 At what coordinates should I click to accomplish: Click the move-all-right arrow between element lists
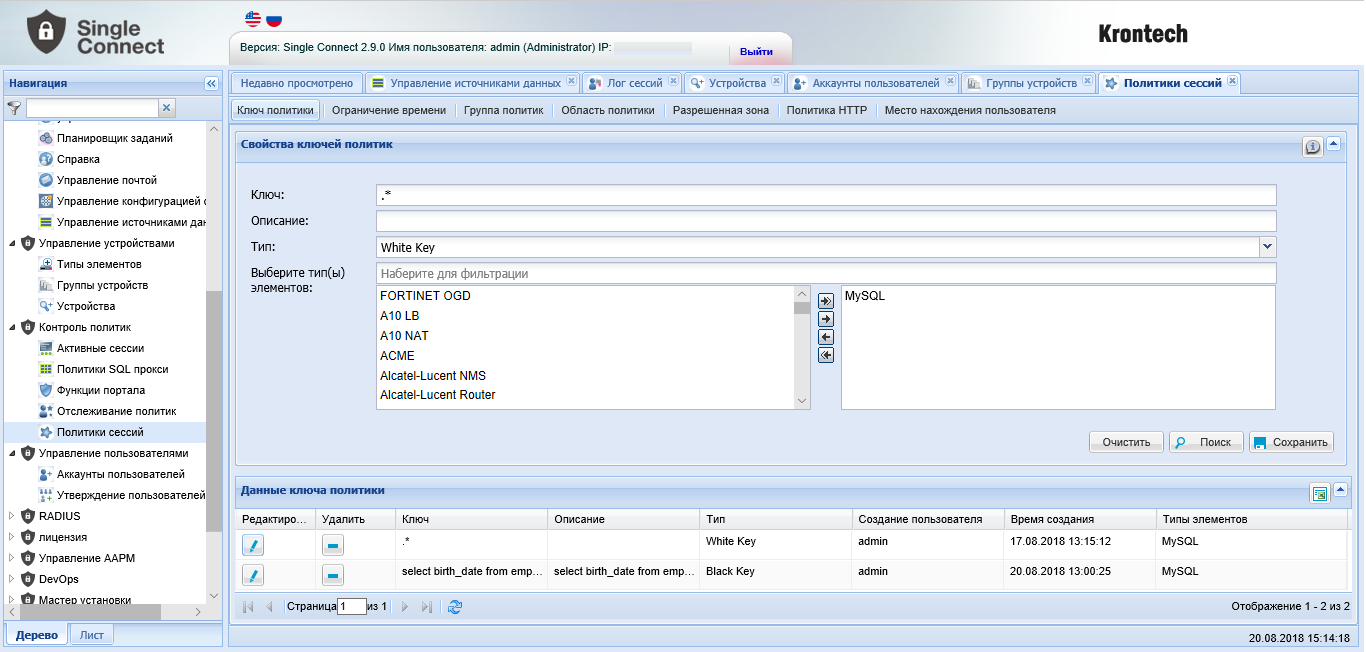[825, 301]
